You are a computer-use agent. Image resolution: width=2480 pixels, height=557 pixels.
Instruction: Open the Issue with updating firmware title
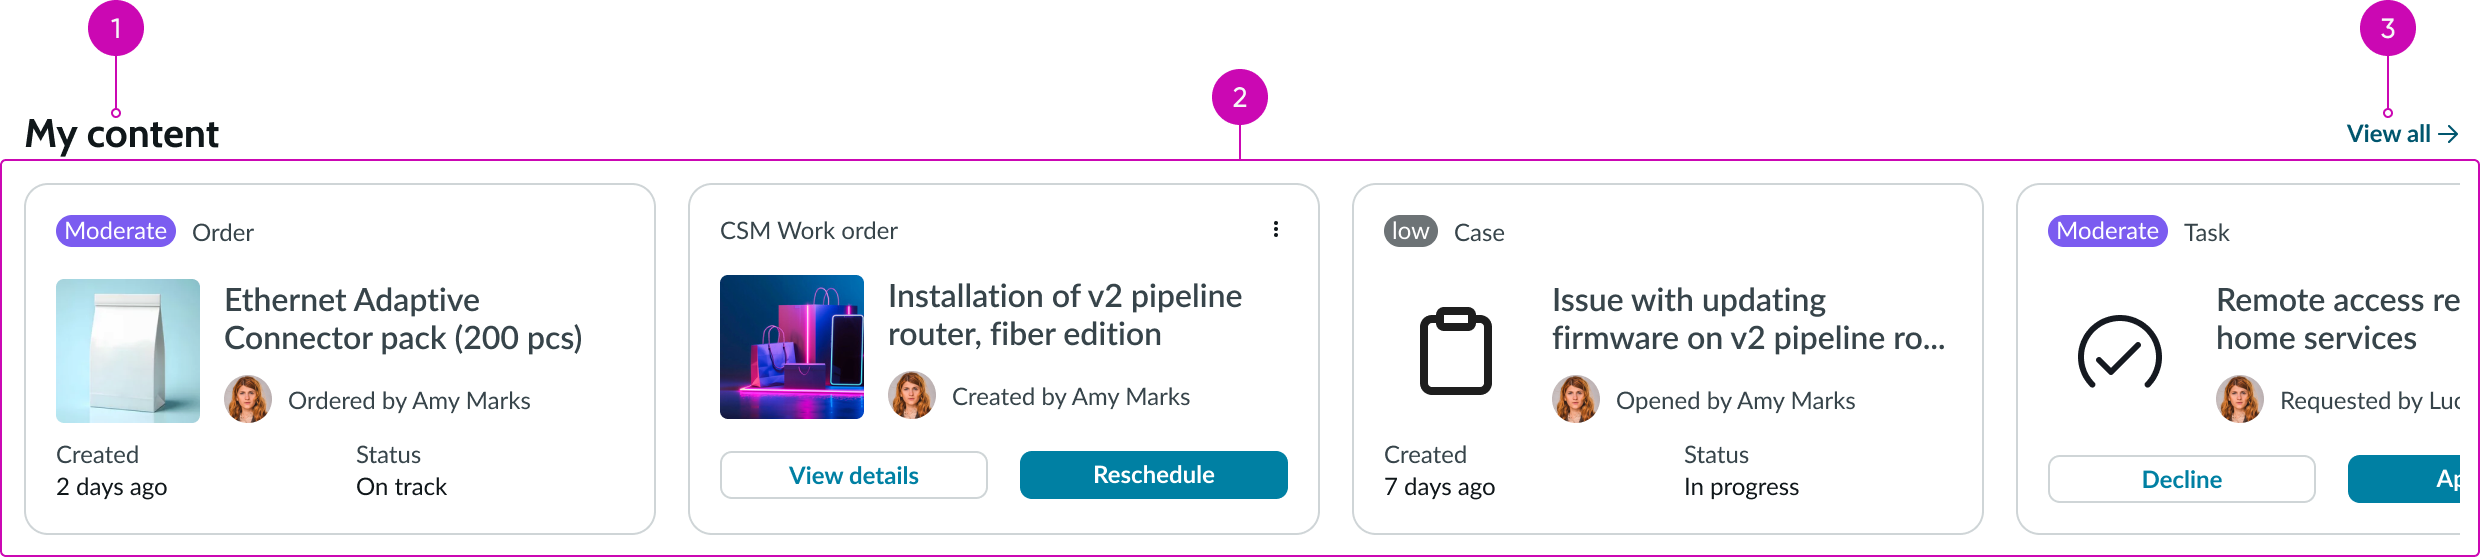pos(1747,319)
